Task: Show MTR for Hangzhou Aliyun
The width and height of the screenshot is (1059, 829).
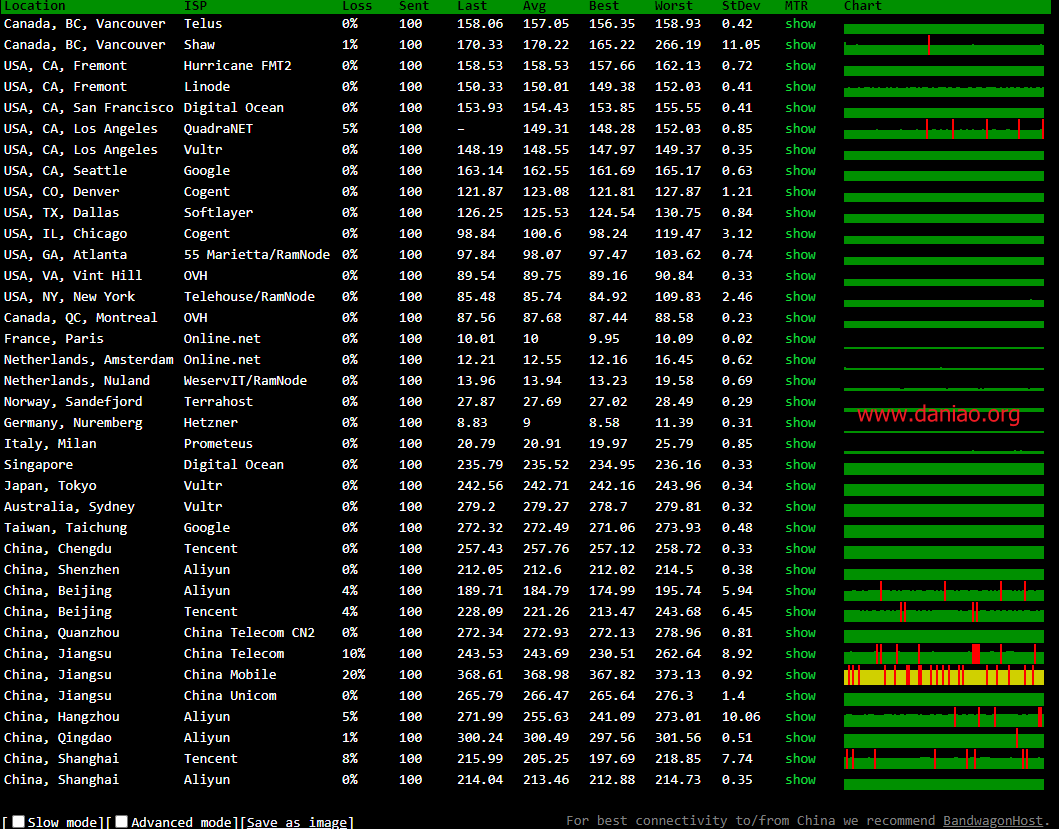Action: (800, 716)
